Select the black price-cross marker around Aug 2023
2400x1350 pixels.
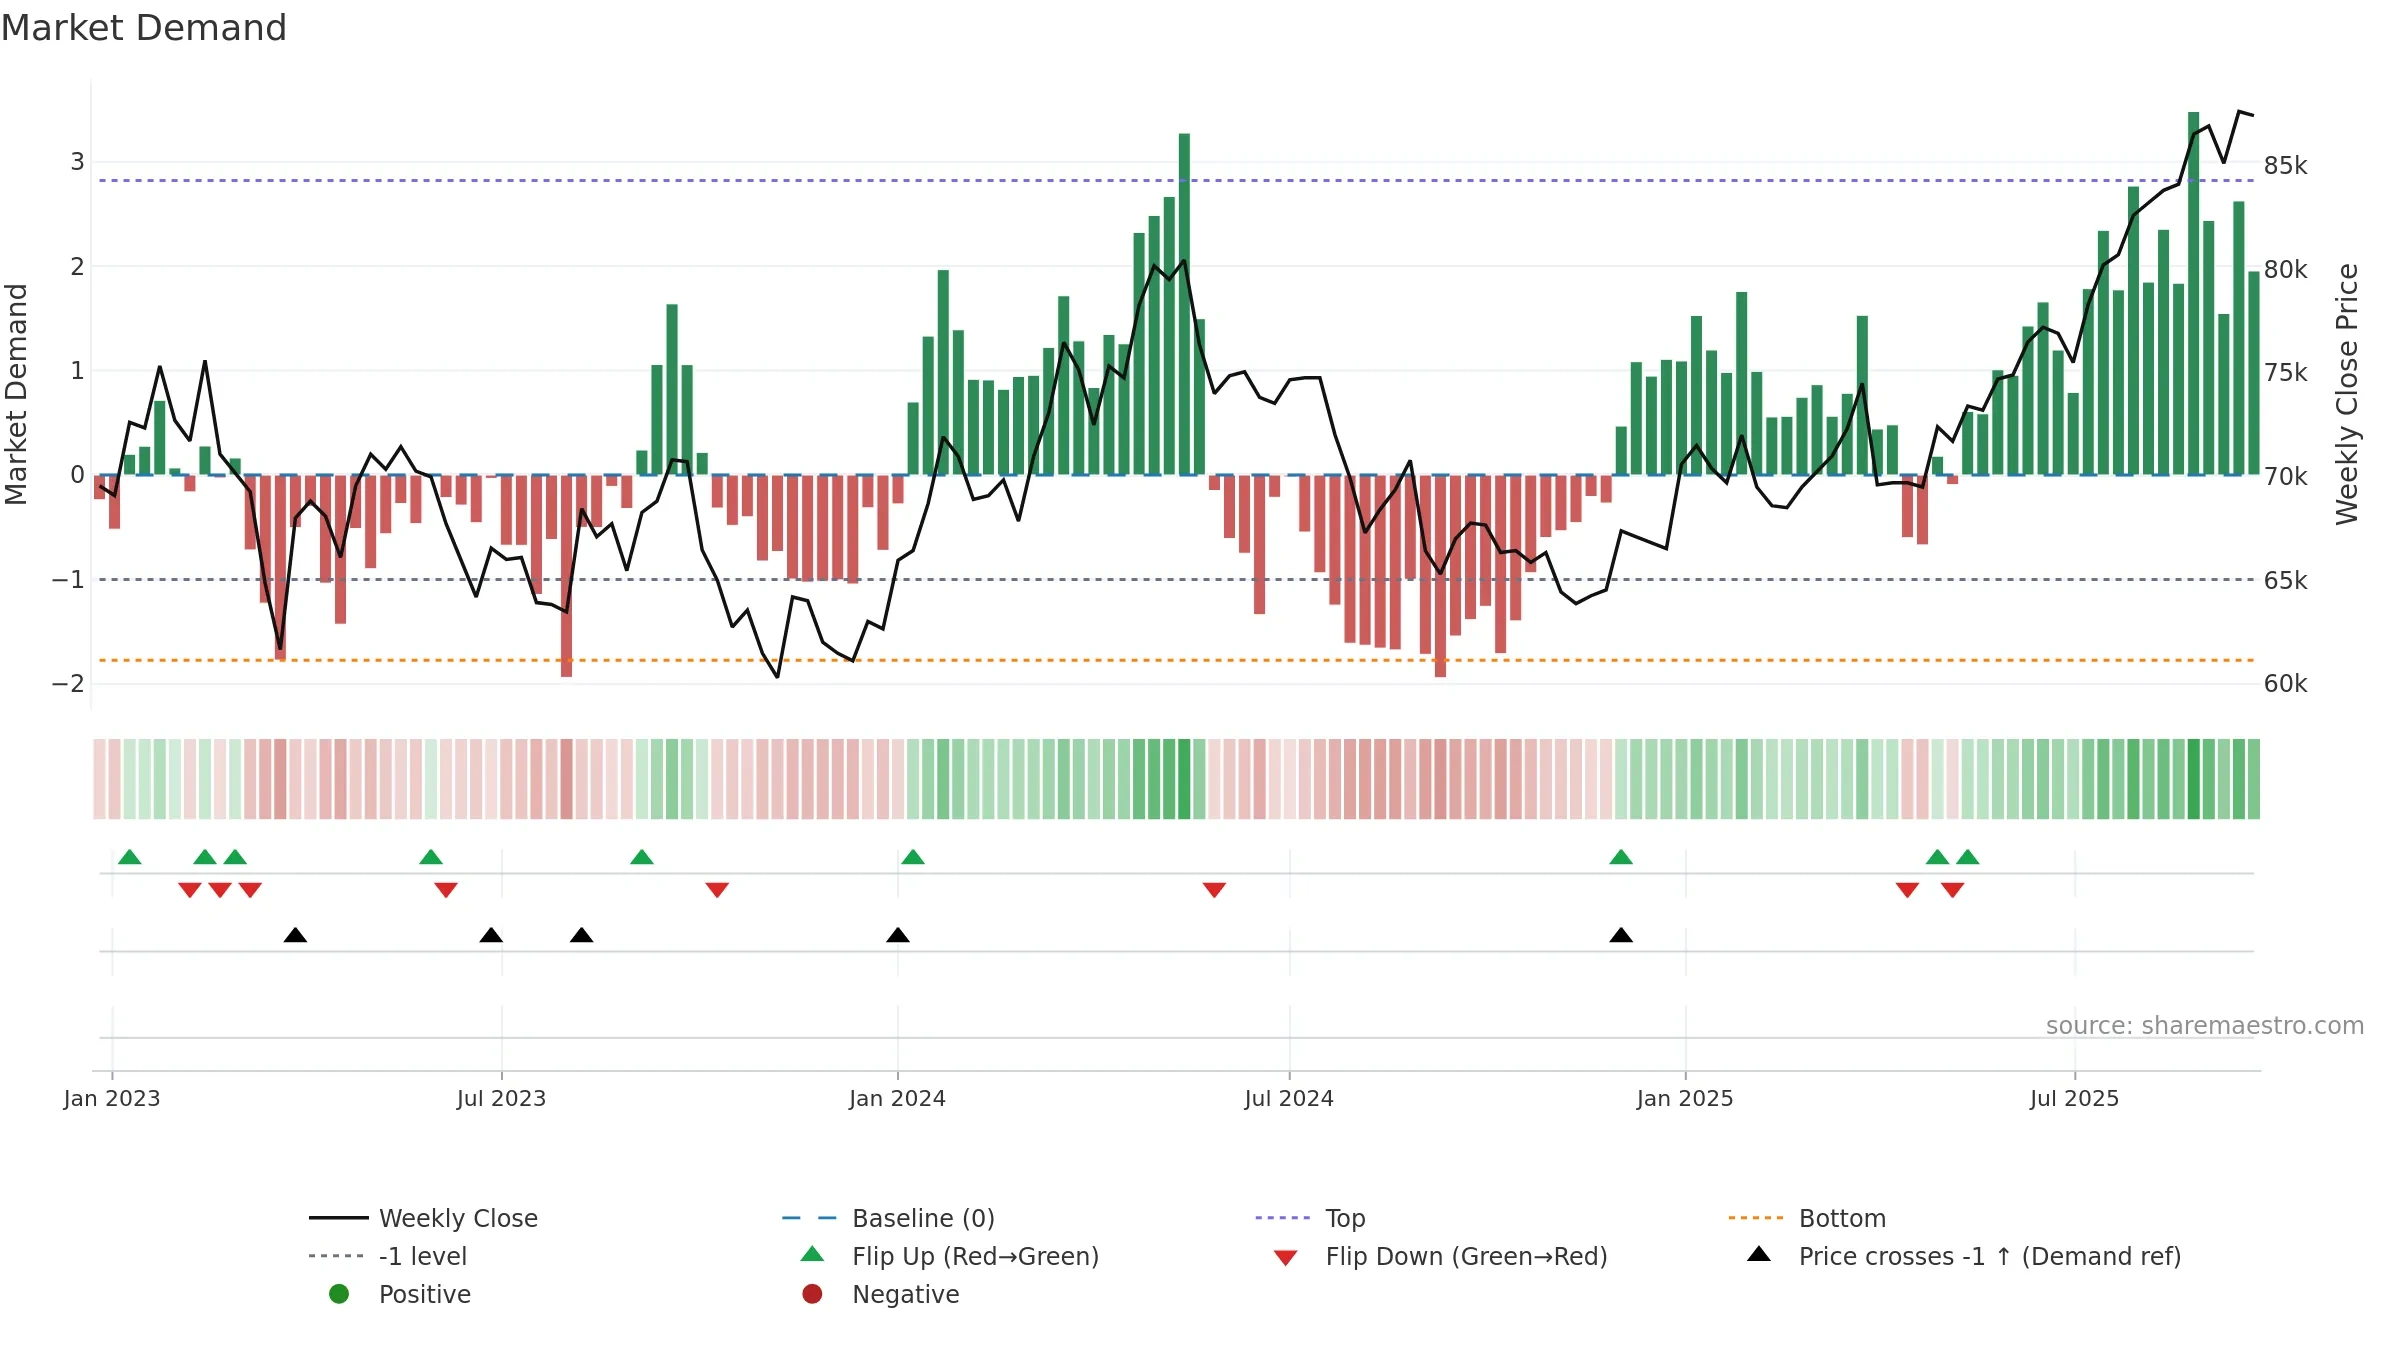(x=582, y=935)
